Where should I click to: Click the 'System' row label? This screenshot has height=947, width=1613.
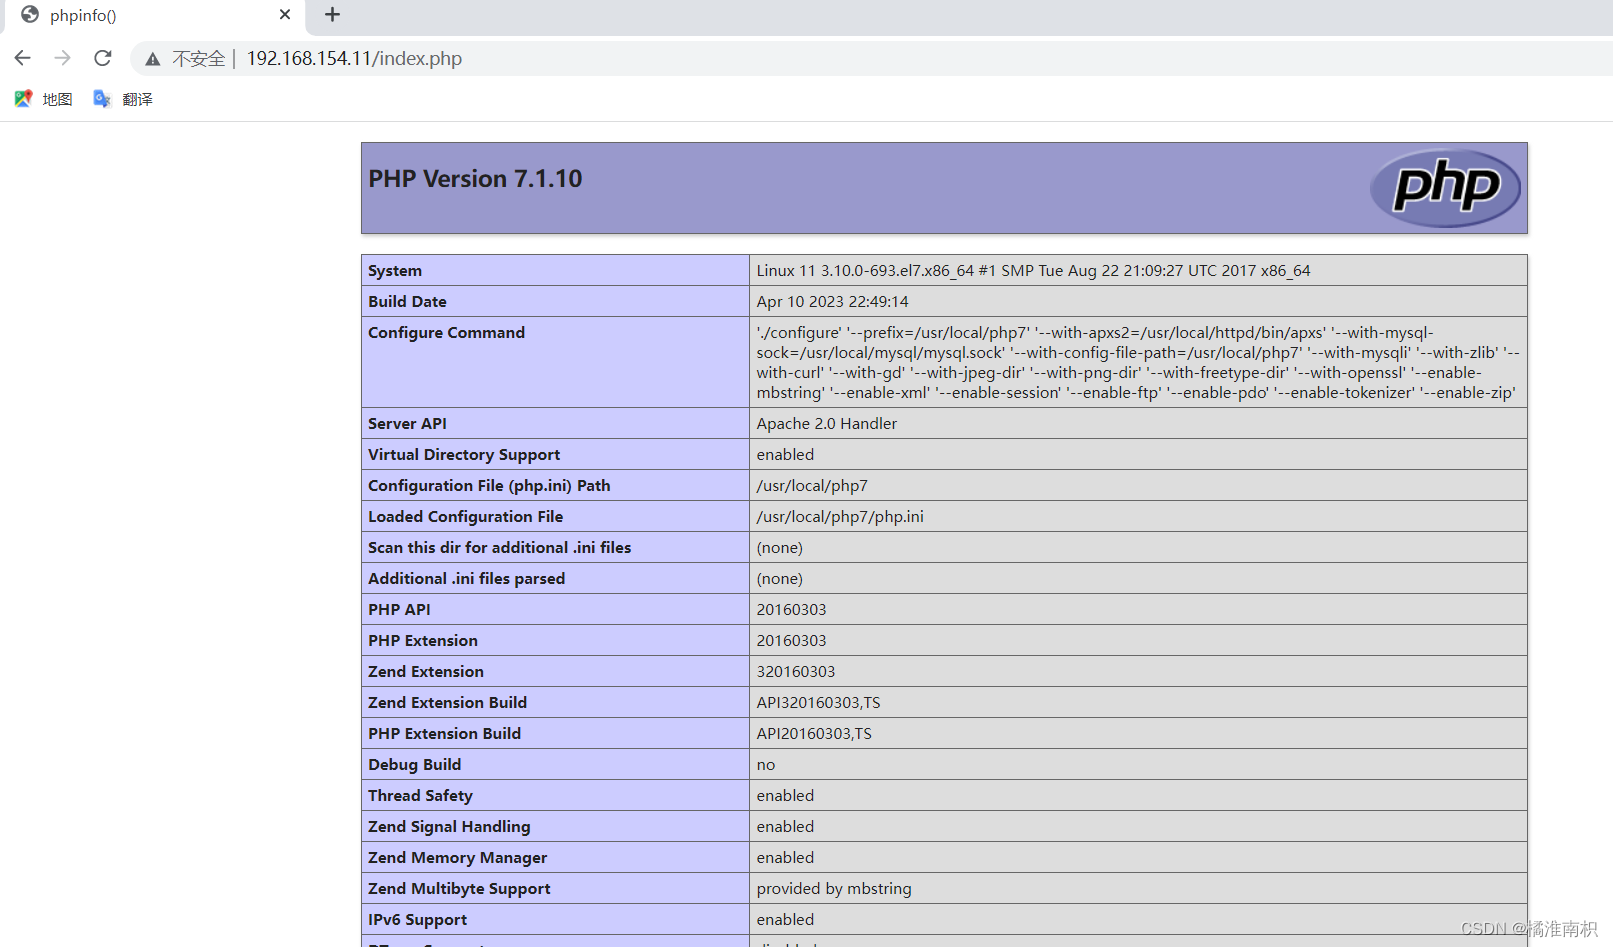coord(395,271)
